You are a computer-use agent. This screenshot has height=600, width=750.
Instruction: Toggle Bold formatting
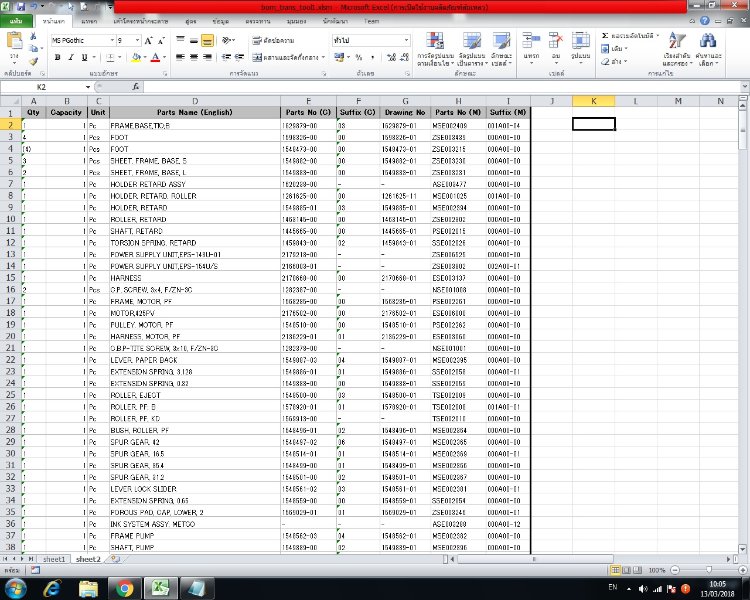[x=57, y=58]
